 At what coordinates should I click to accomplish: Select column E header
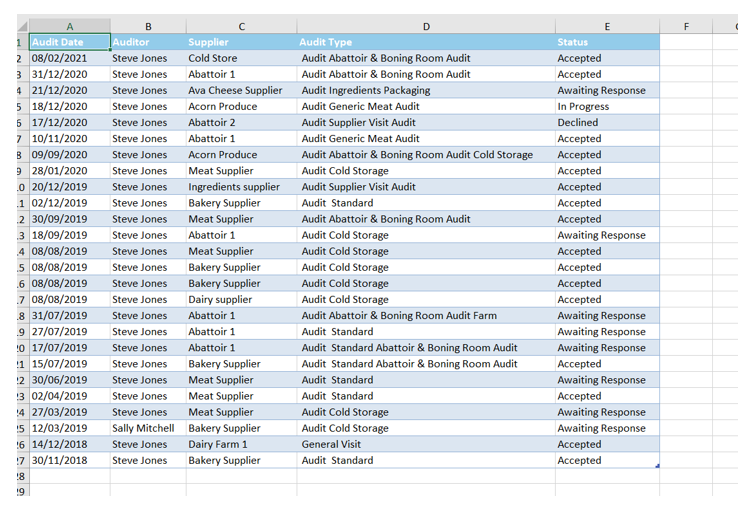coord(607,26)
